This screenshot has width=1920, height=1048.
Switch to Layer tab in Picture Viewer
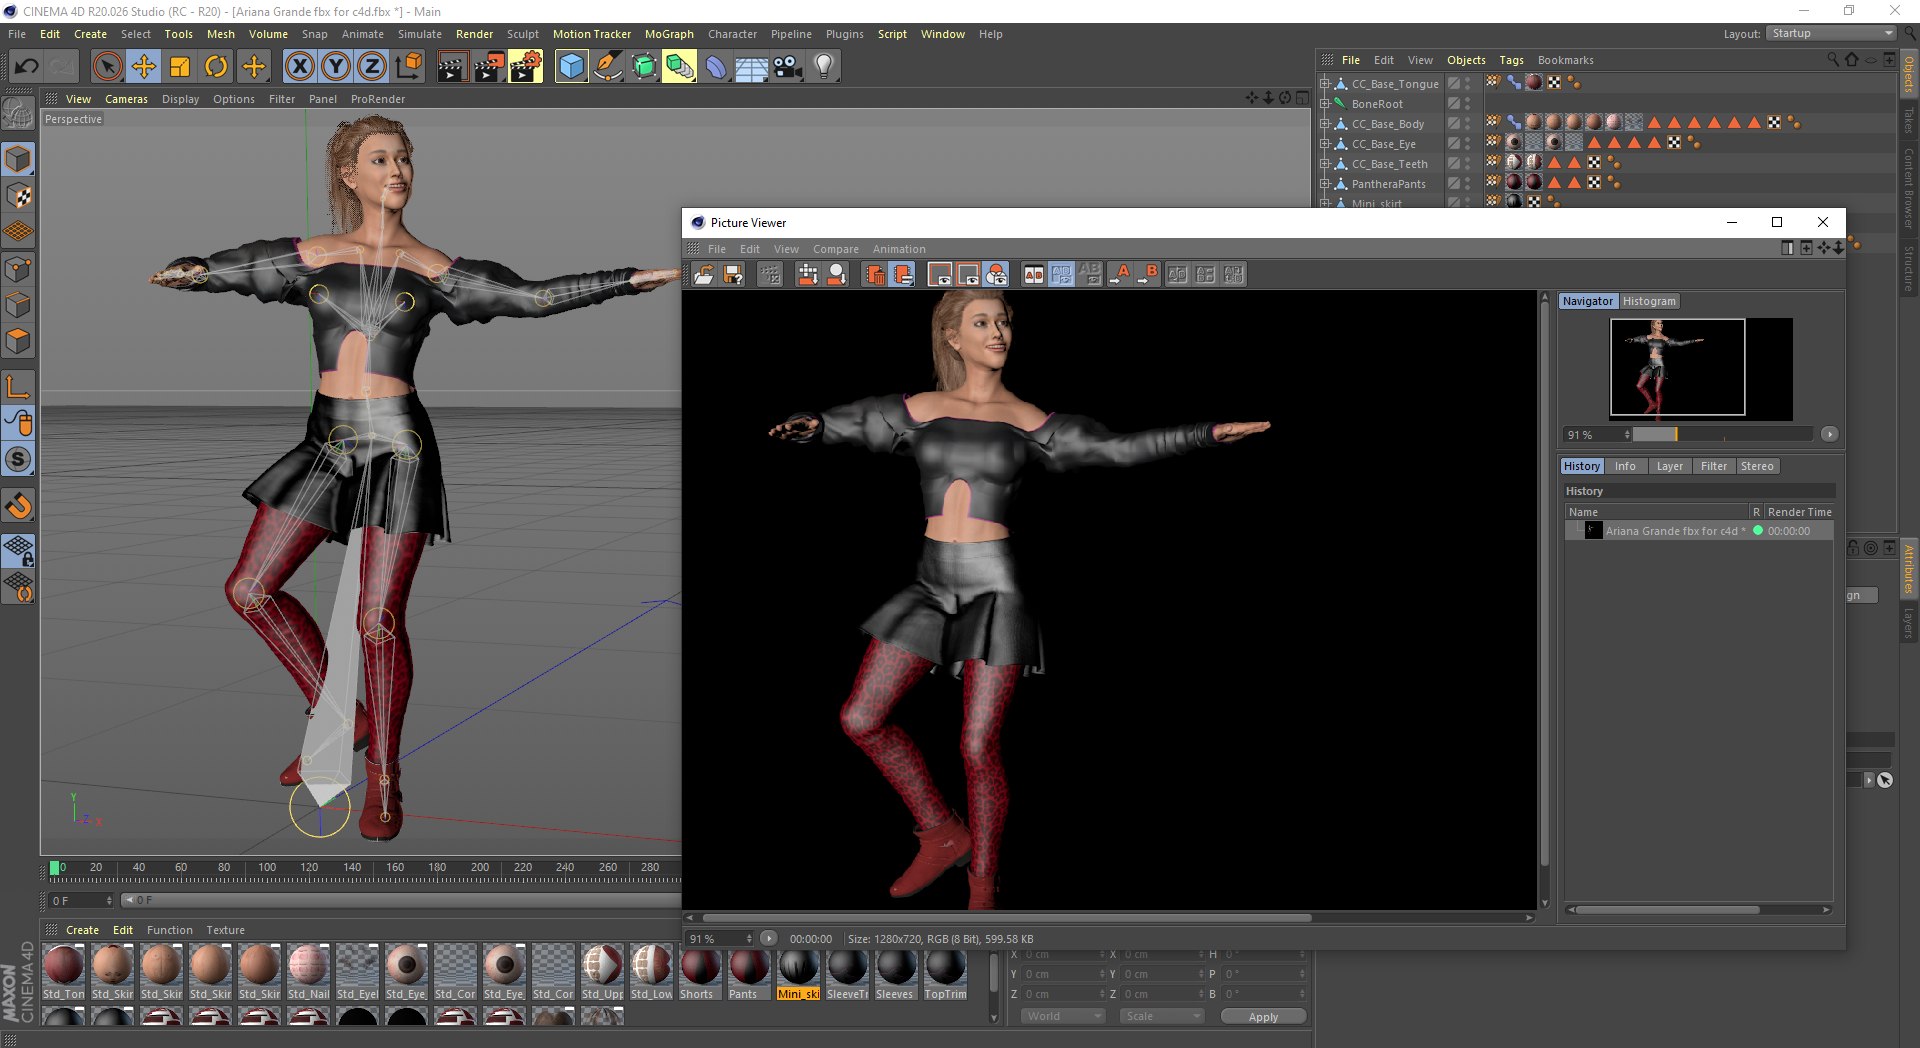tap(1669, 466)
